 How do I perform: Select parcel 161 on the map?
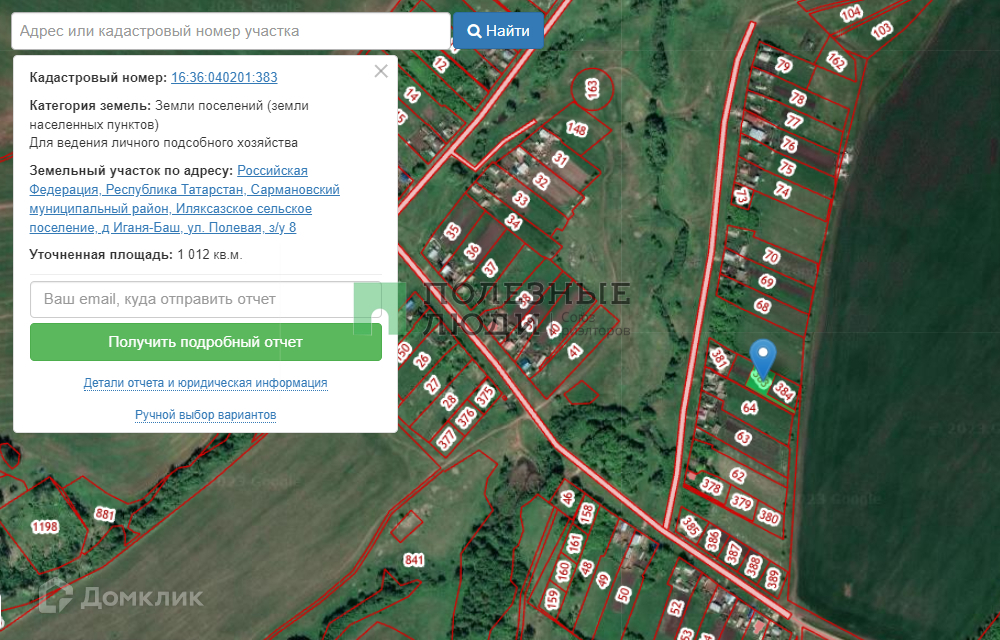[575, 544]
